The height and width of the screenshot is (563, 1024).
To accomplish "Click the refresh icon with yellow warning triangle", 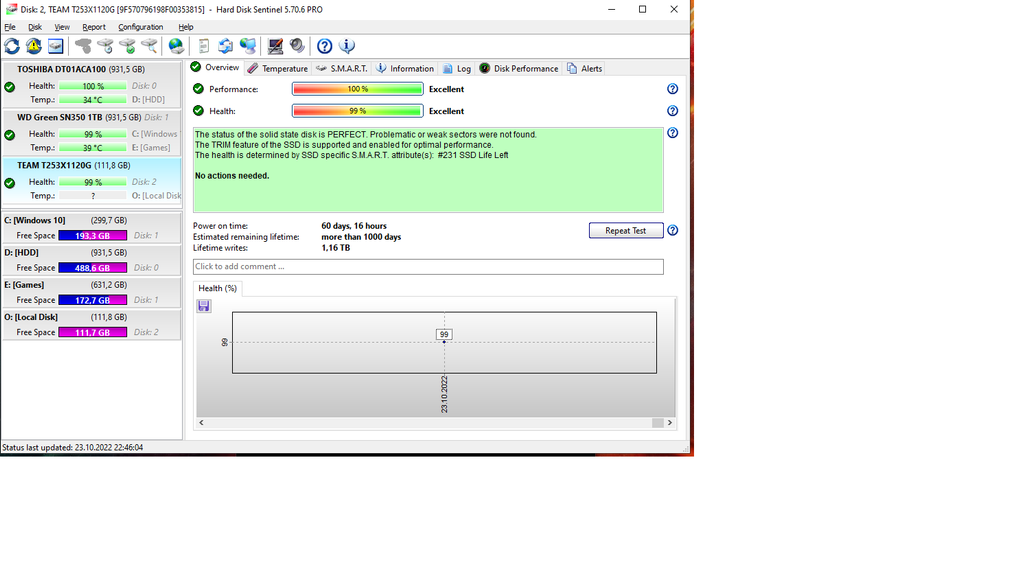I will click(x=33, y=46).
